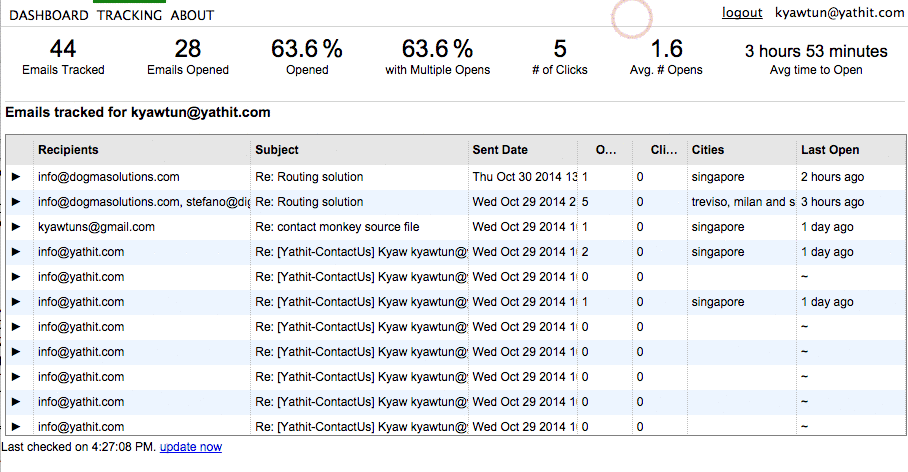Expand the kyawtuns@gmail.com row arrow

16,227
